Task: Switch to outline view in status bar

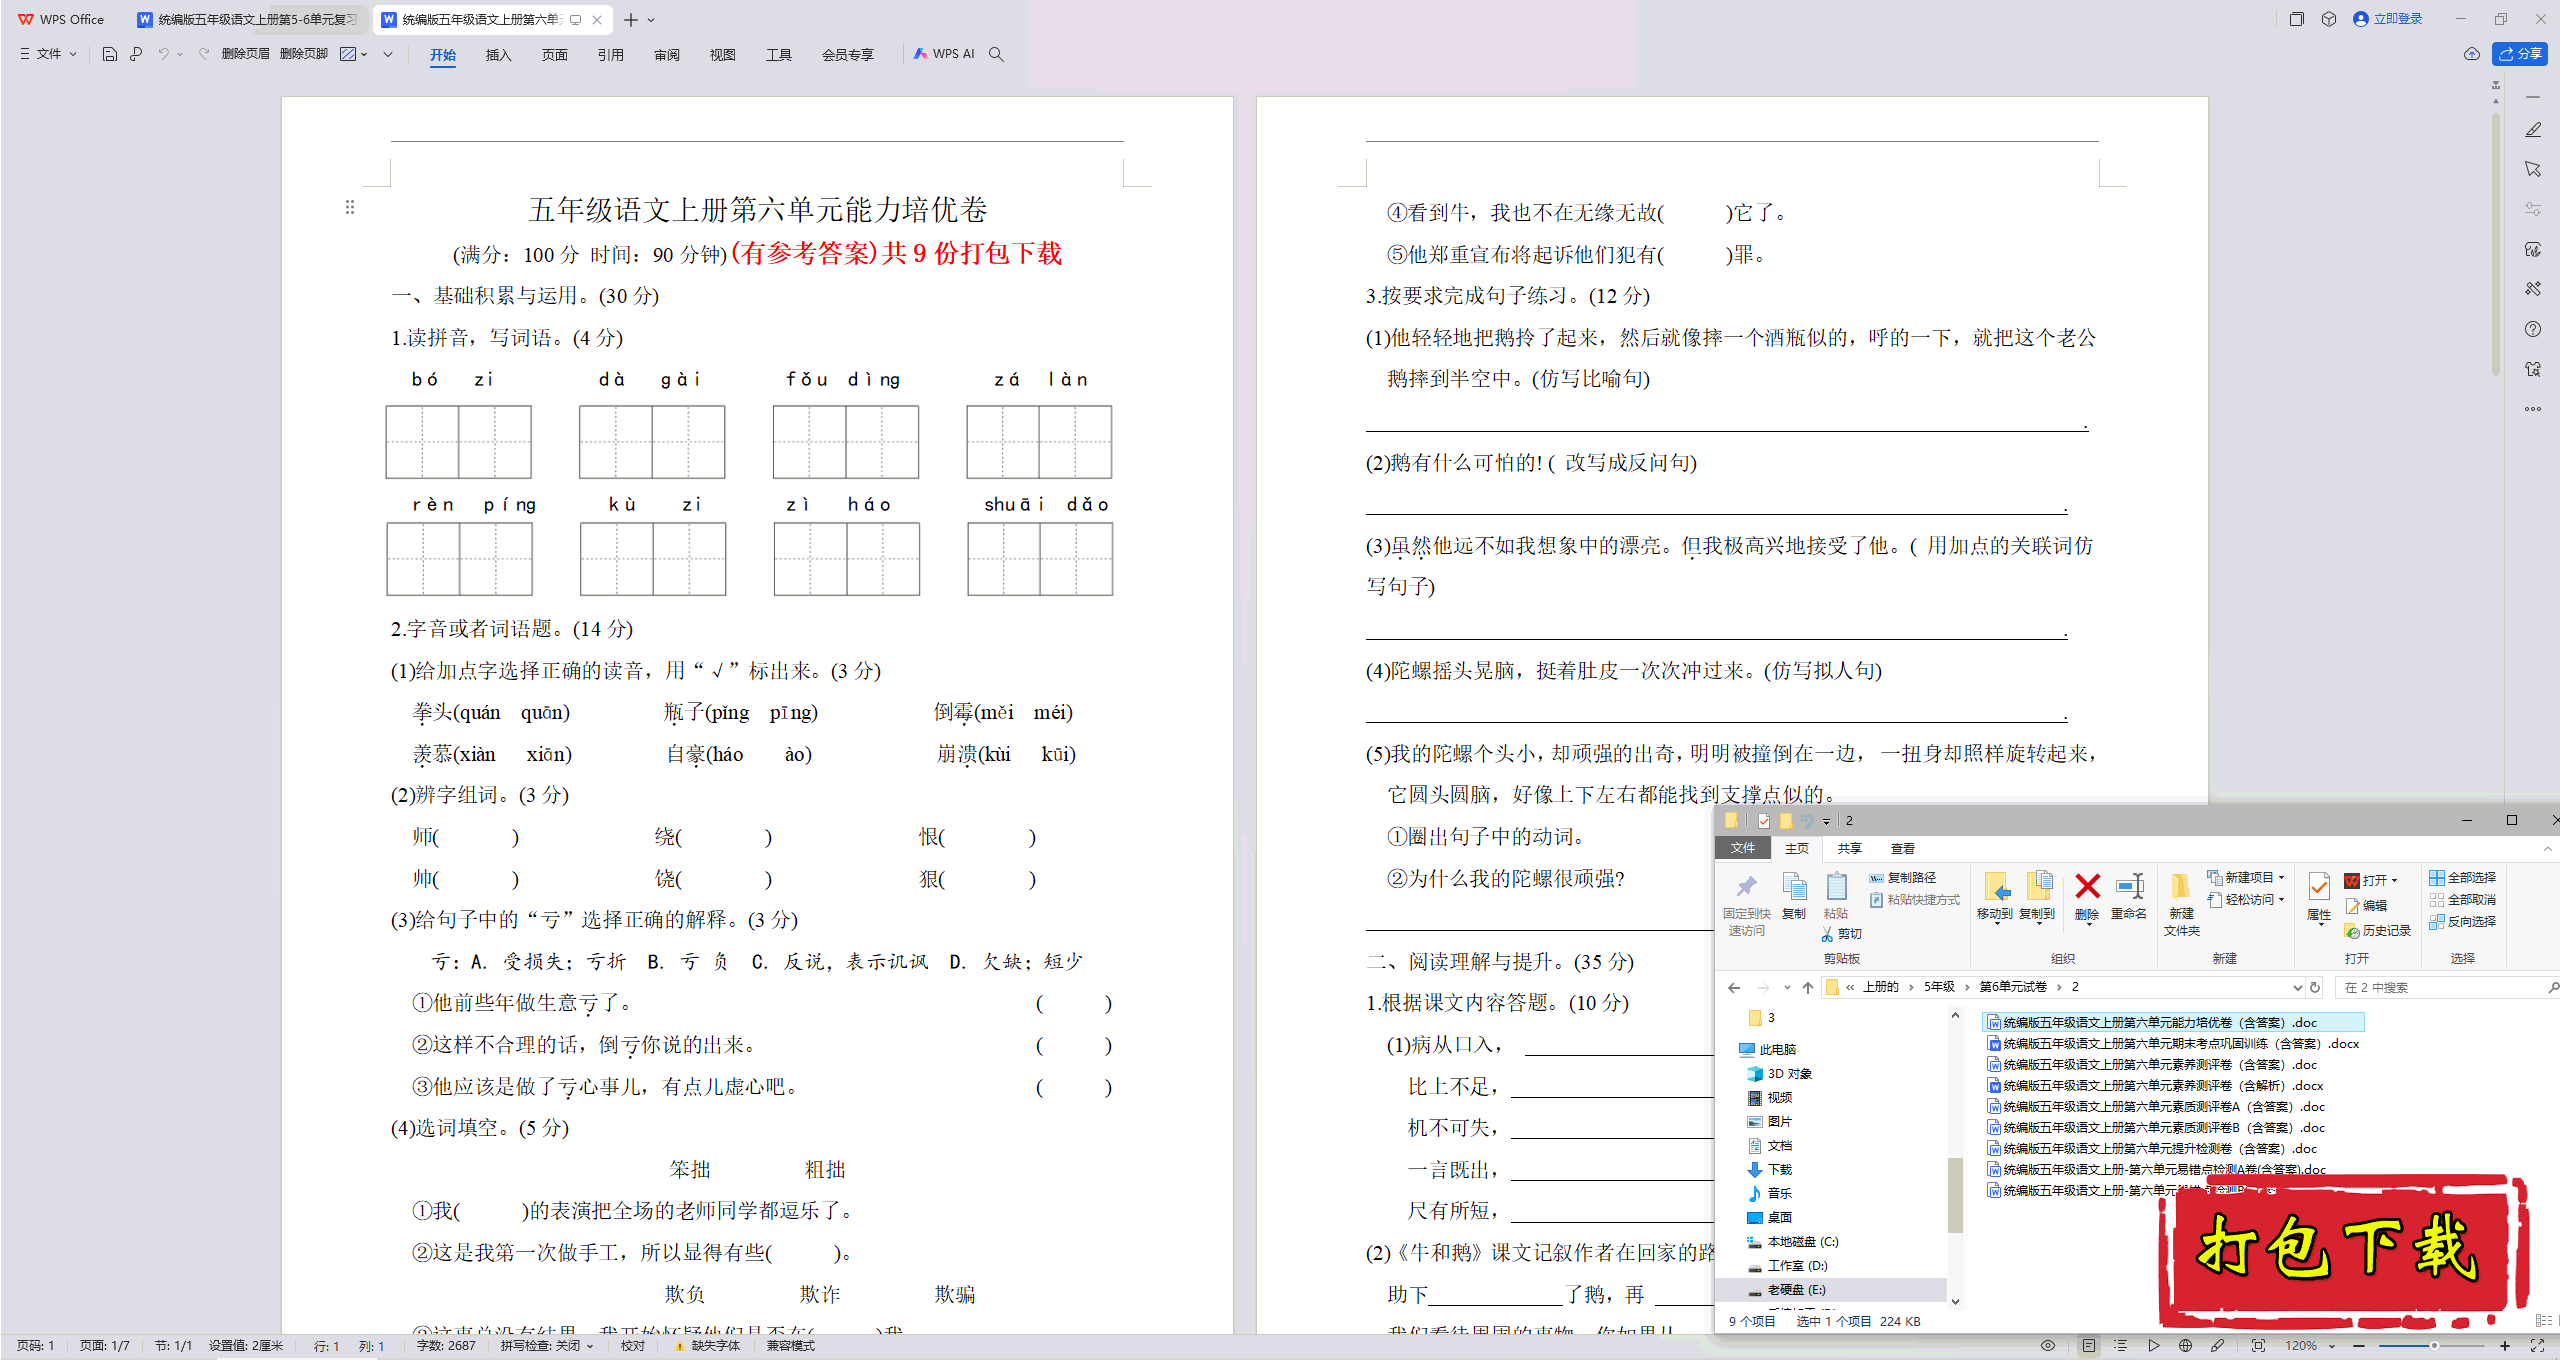Action: coord(2120,1346)
